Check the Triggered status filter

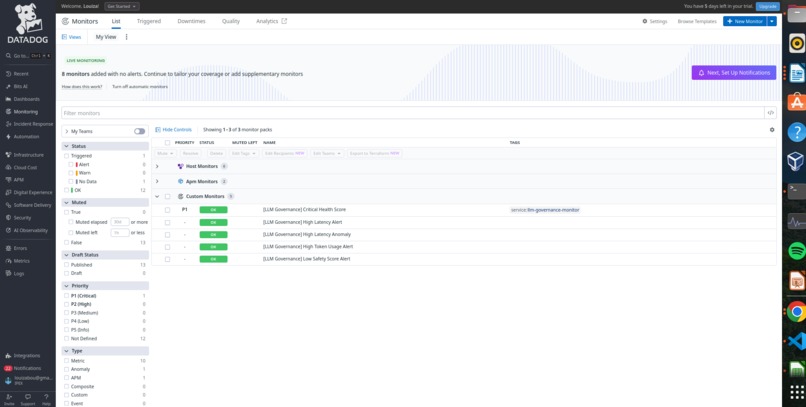click(66, 156)
